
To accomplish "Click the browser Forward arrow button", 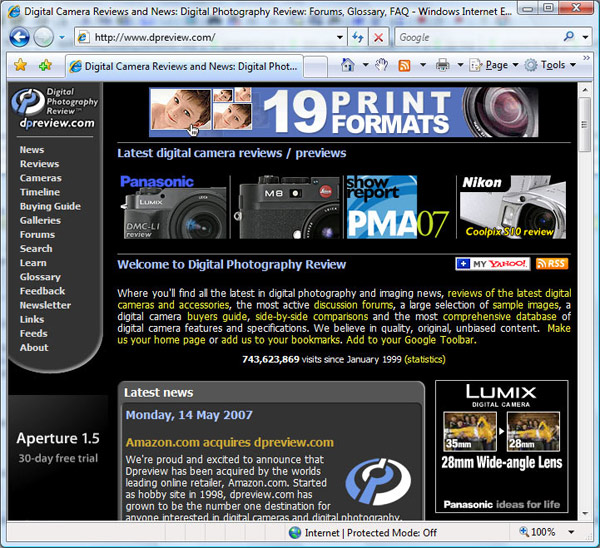I will pyautogui.click(x=43, y=38).
